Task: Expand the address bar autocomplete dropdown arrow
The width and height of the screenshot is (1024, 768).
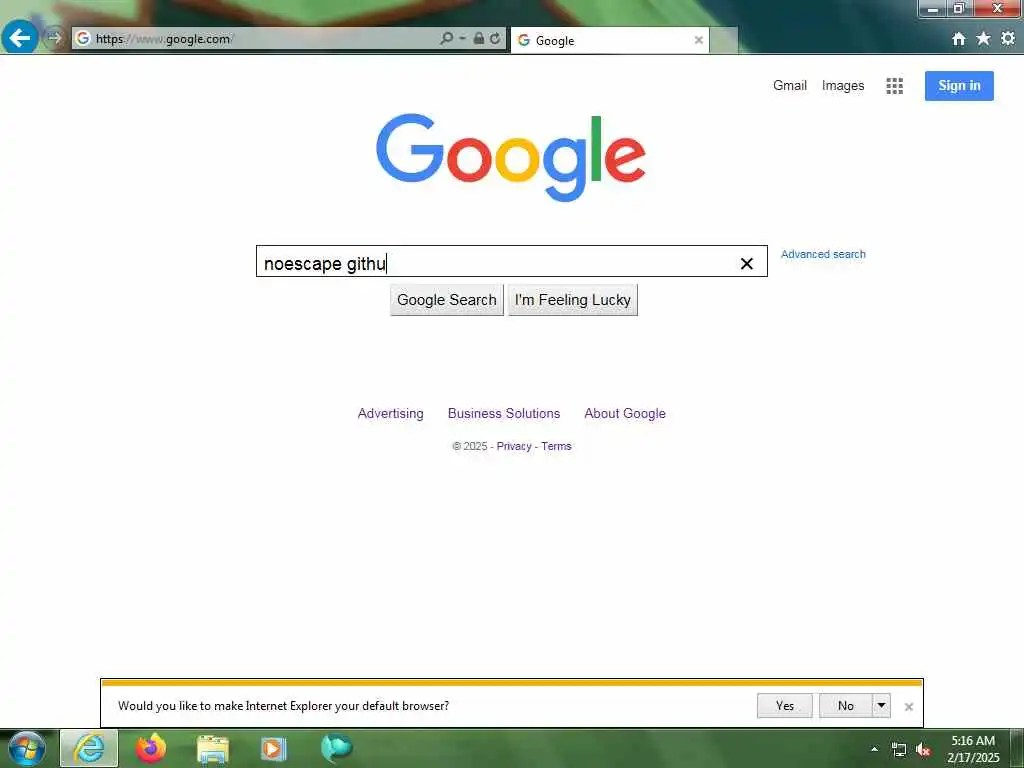Action: (x=462, y=39)
